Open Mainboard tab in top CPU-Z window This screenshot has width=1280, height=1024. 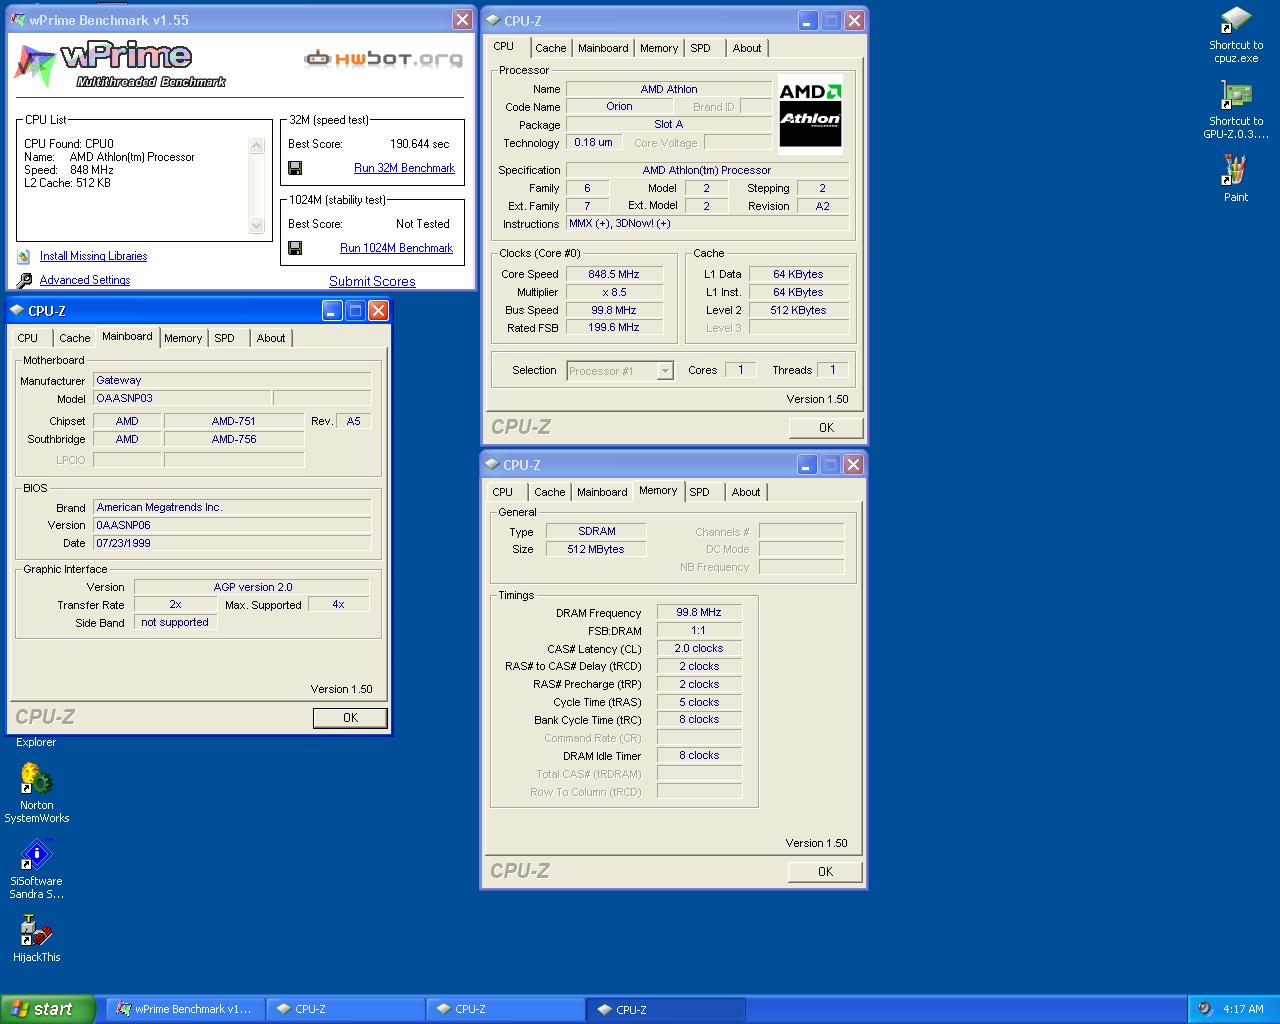click(603, 48)
